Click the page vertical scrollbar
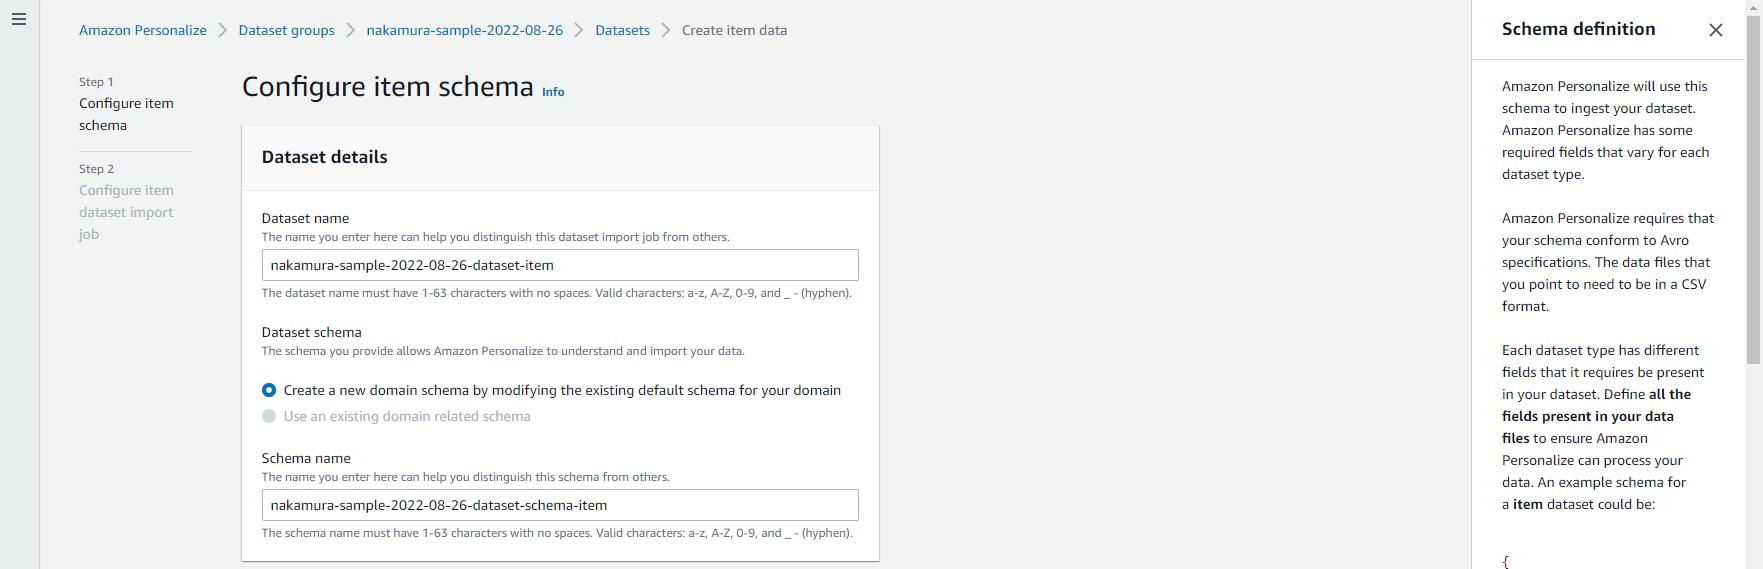Image resolution: width=1763 pixels, height=569 pixels. (x=1753, y=190)
